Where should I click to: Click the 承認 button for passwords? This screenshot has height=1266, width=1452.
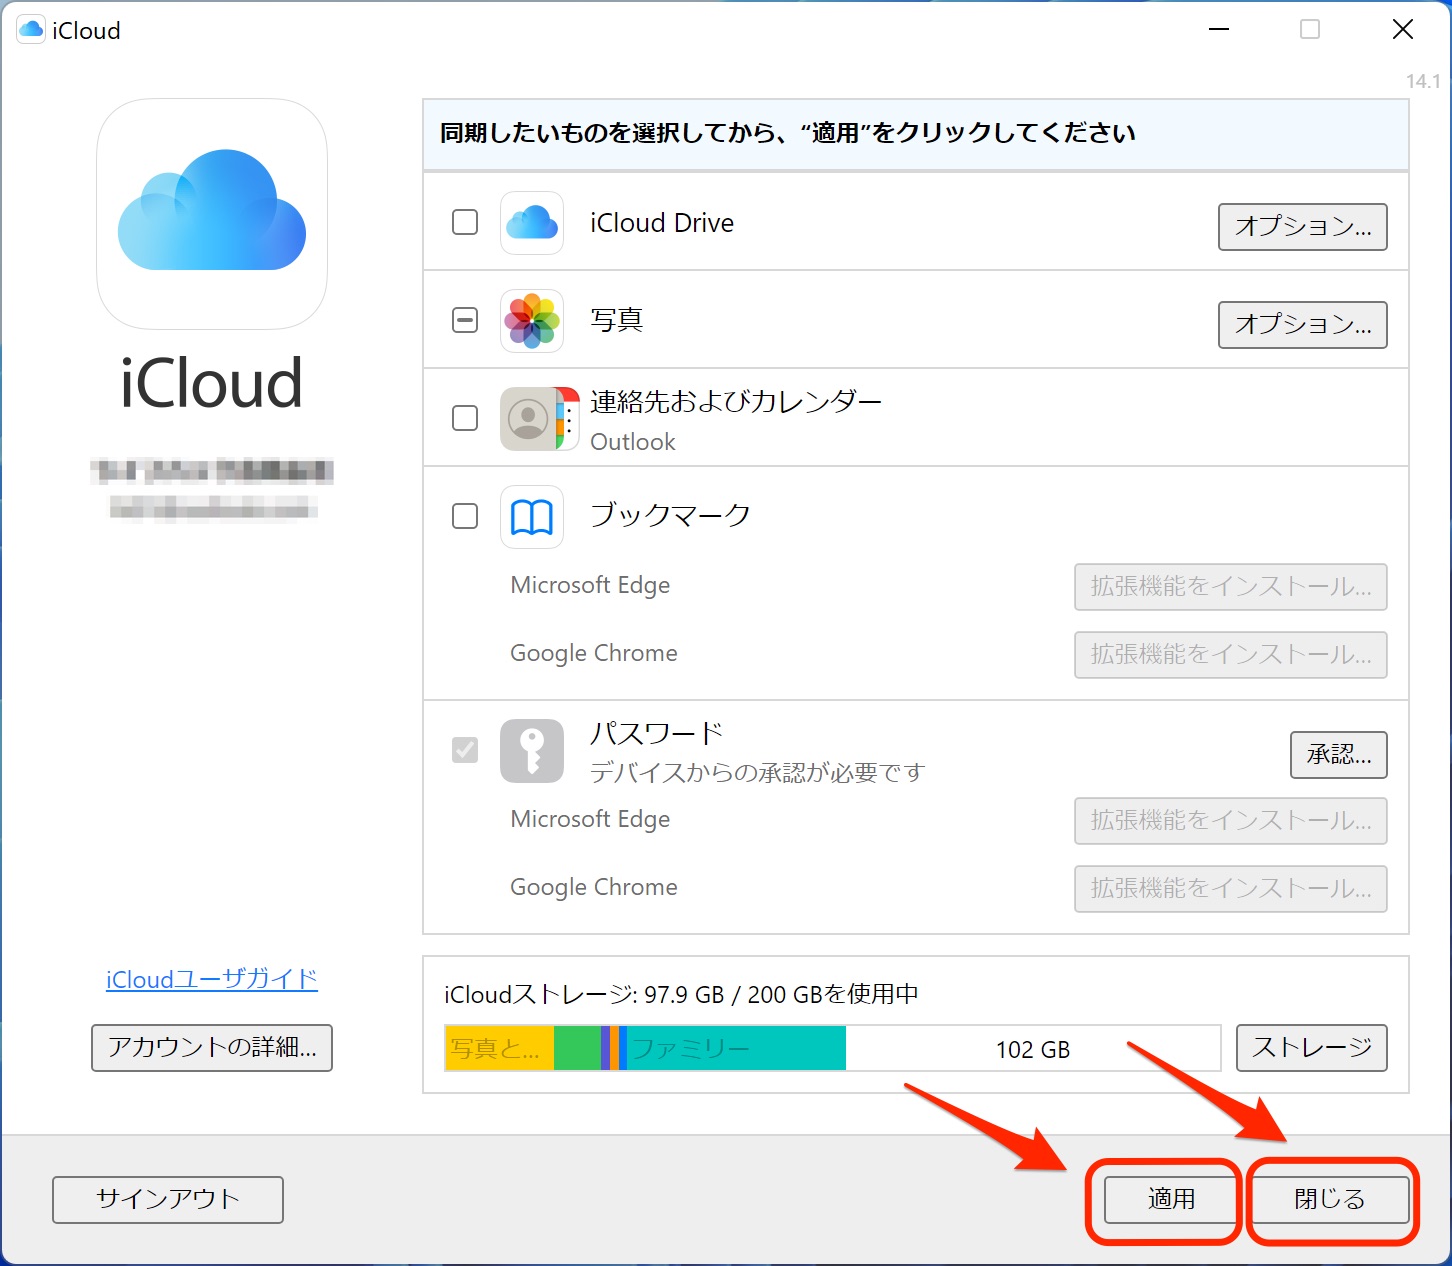tap(1338, 755)
